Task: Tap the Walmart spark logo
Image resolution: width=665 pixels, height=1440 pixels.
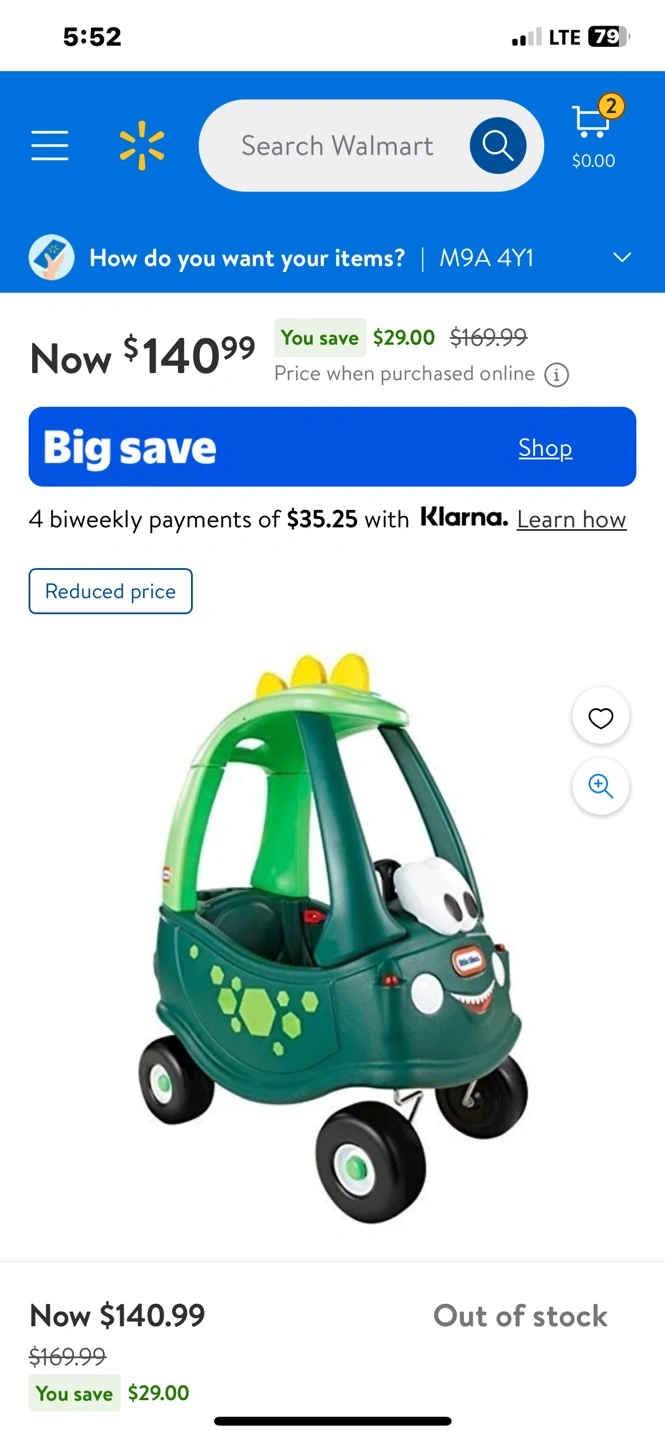Action: 142,146
